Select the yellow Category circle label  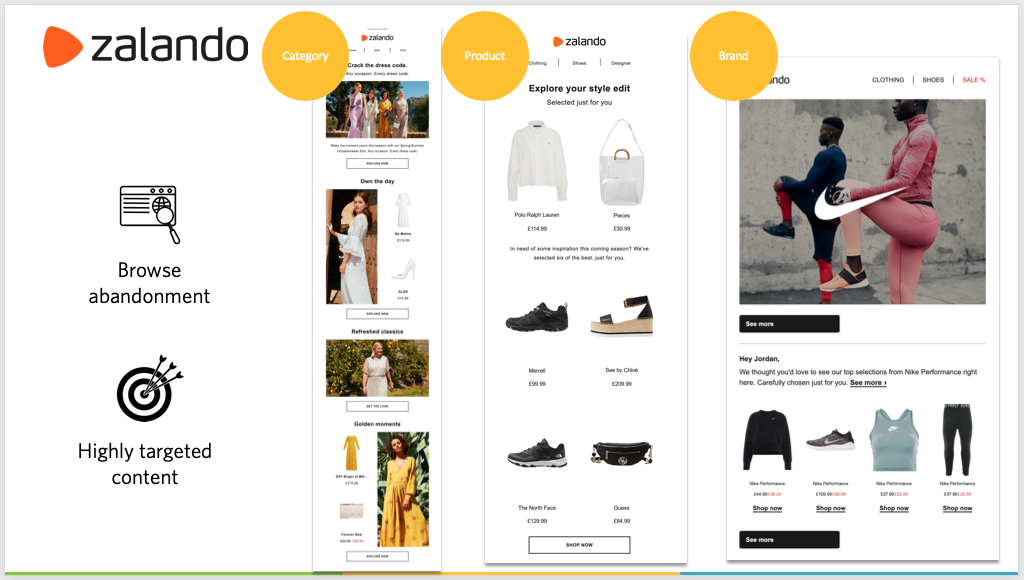click(306, 56)
